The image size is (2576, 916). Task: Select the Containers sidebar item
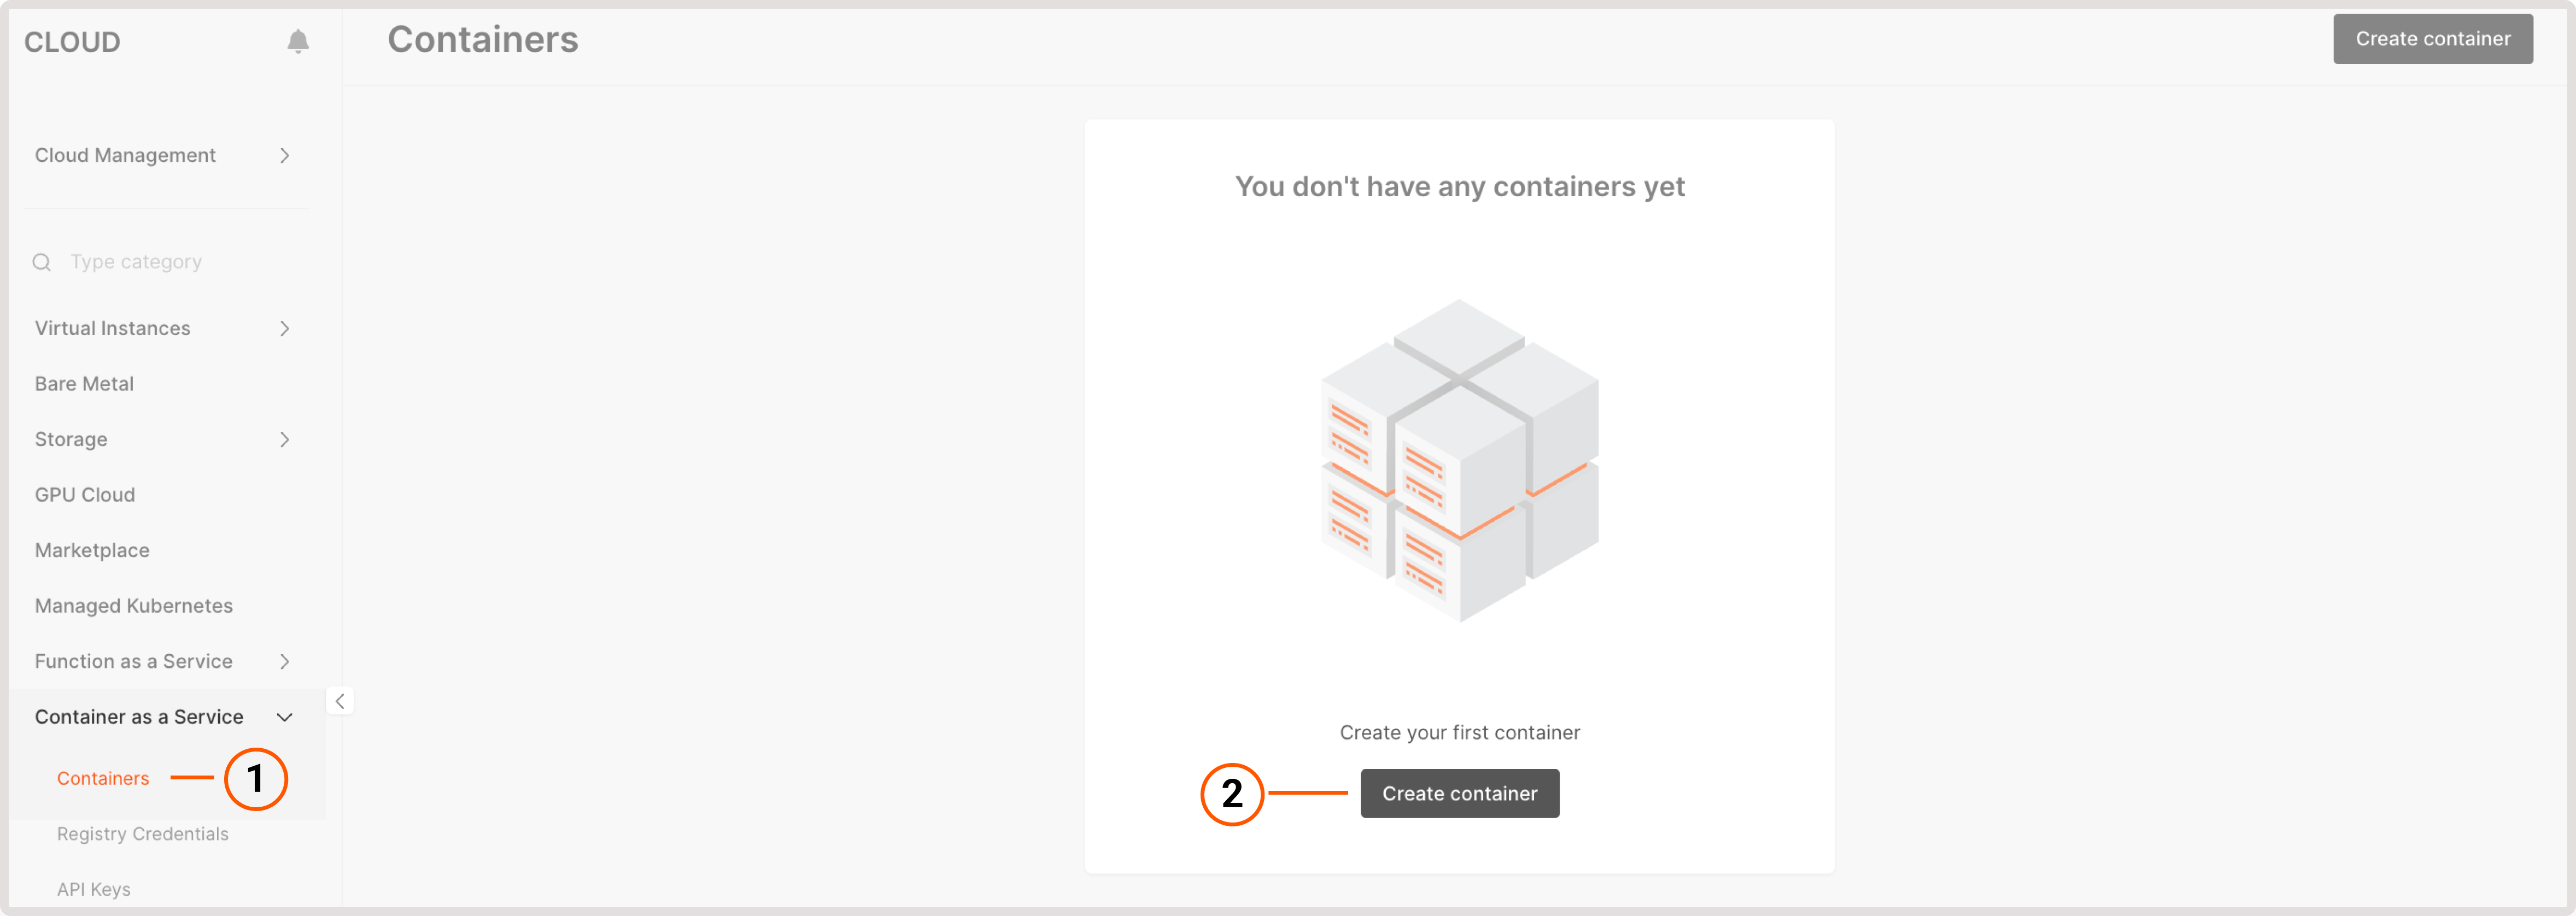pyautogui.click(x=103, y=778)
